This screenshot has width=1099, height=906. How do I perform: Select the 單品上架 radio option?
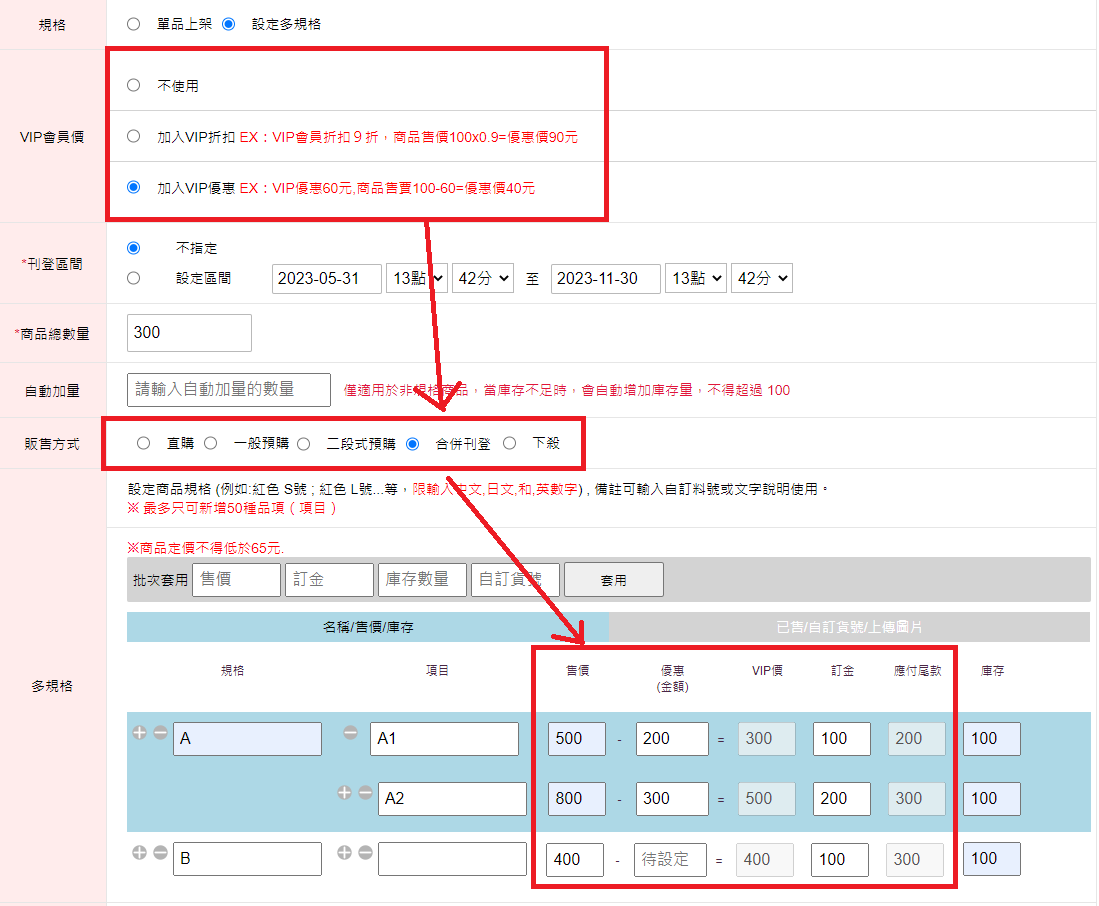click(x=133, y=24)
